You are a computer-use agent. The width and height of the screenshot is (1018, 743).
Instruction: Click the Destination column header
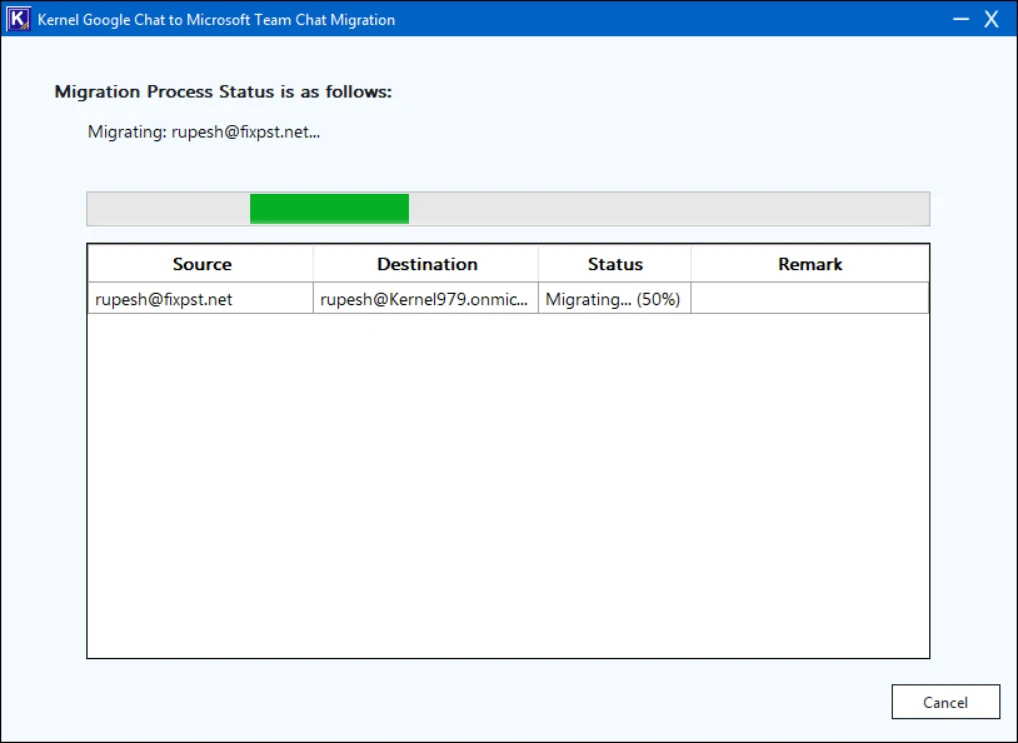point(426,264)
